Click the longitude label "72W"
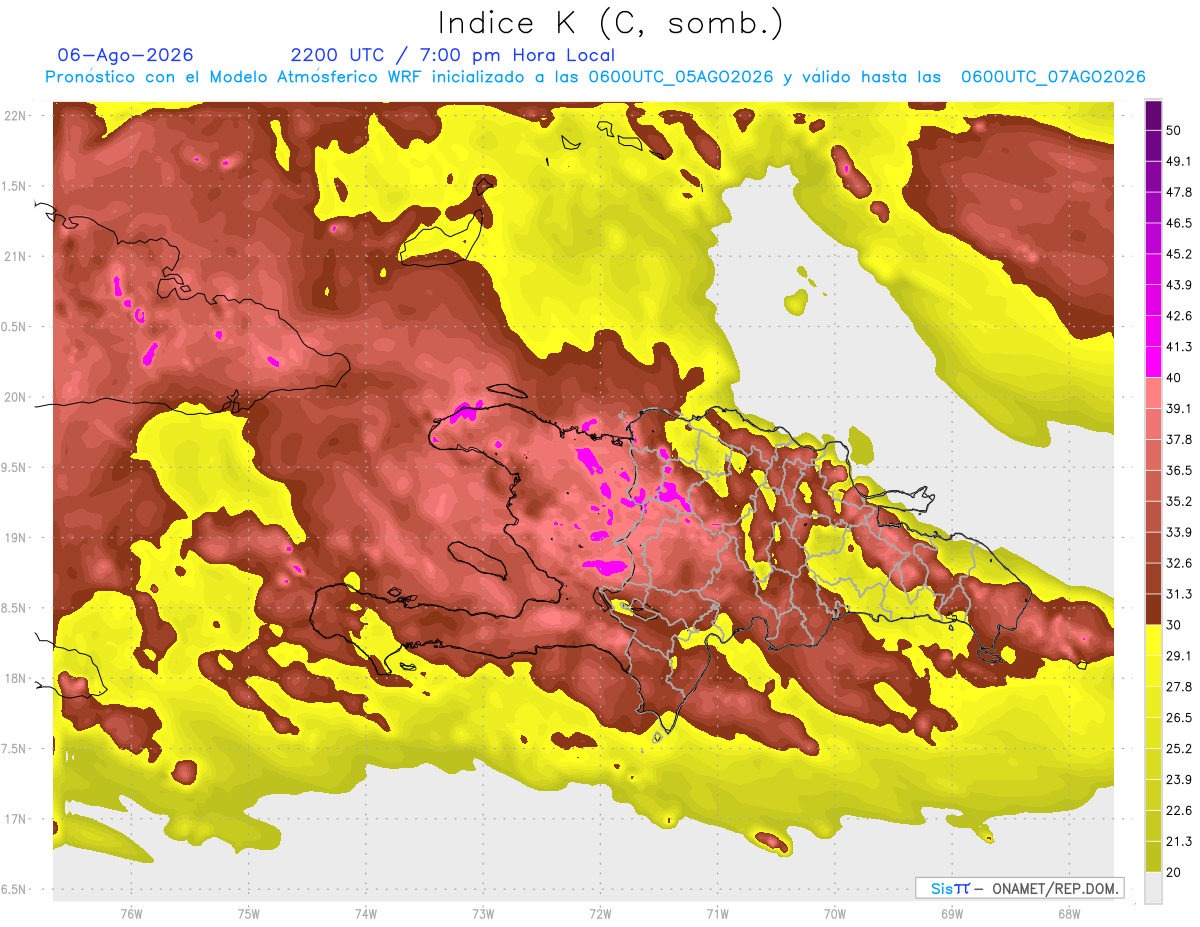 (600, 913)
